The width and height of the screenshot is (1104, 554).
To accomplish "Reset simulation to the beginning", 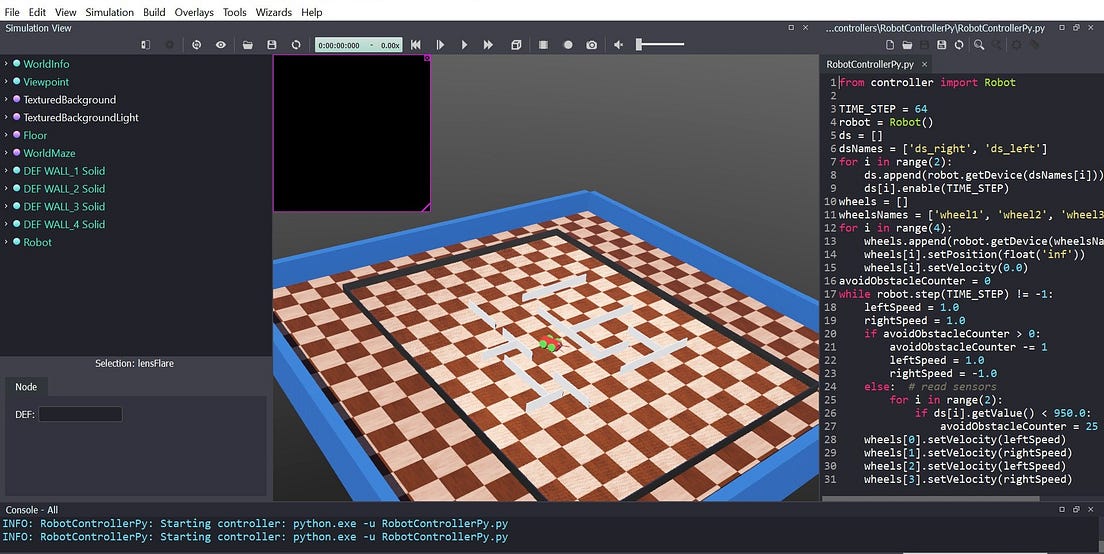I will [415, 44].
